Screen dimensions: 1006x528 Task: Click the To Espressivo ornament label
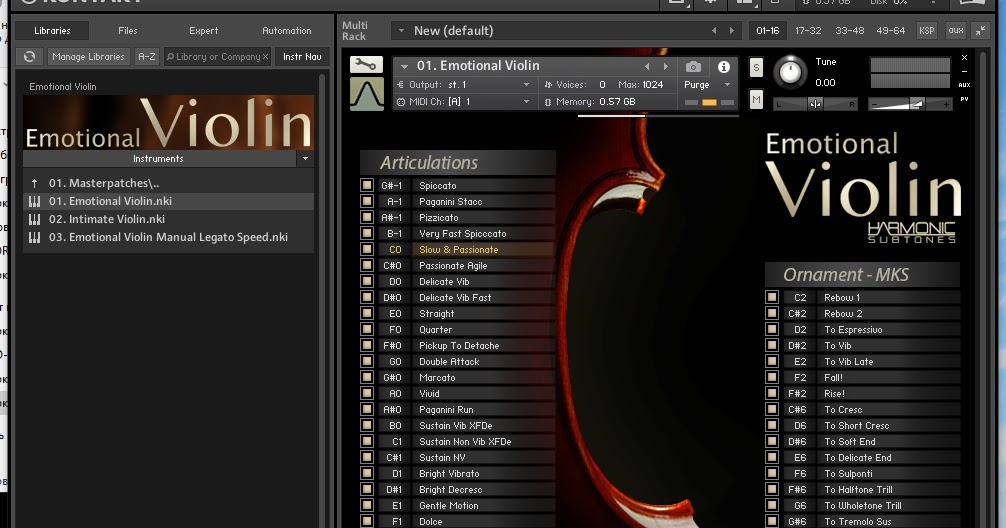(853, 329)
